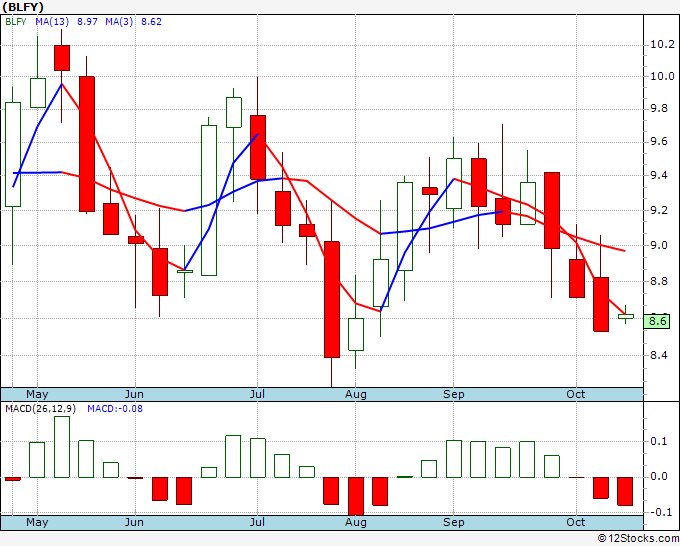Image resolution: width=680 pixels, height=546 pixels.
Task: Click the tall green mid-June candlestick
Action: 209,200
